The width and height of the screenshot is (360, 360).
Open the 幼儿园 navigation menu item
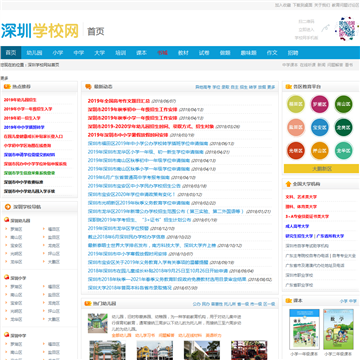34,53
